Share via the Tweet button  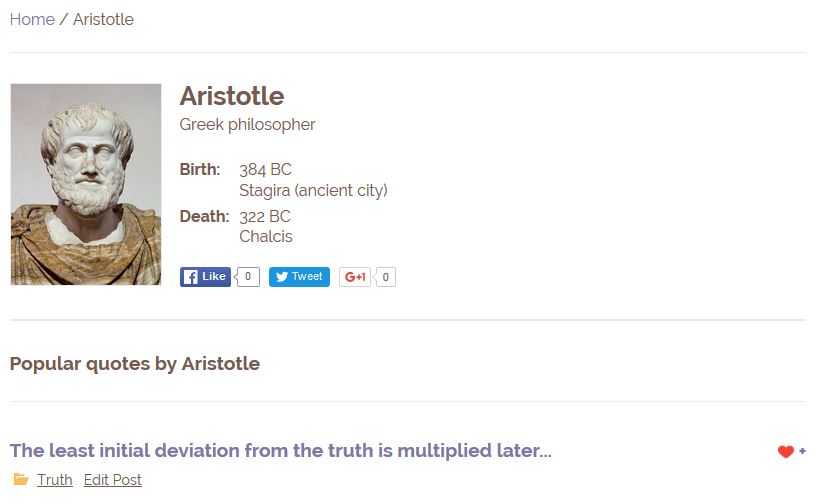[x=299, y=277]
